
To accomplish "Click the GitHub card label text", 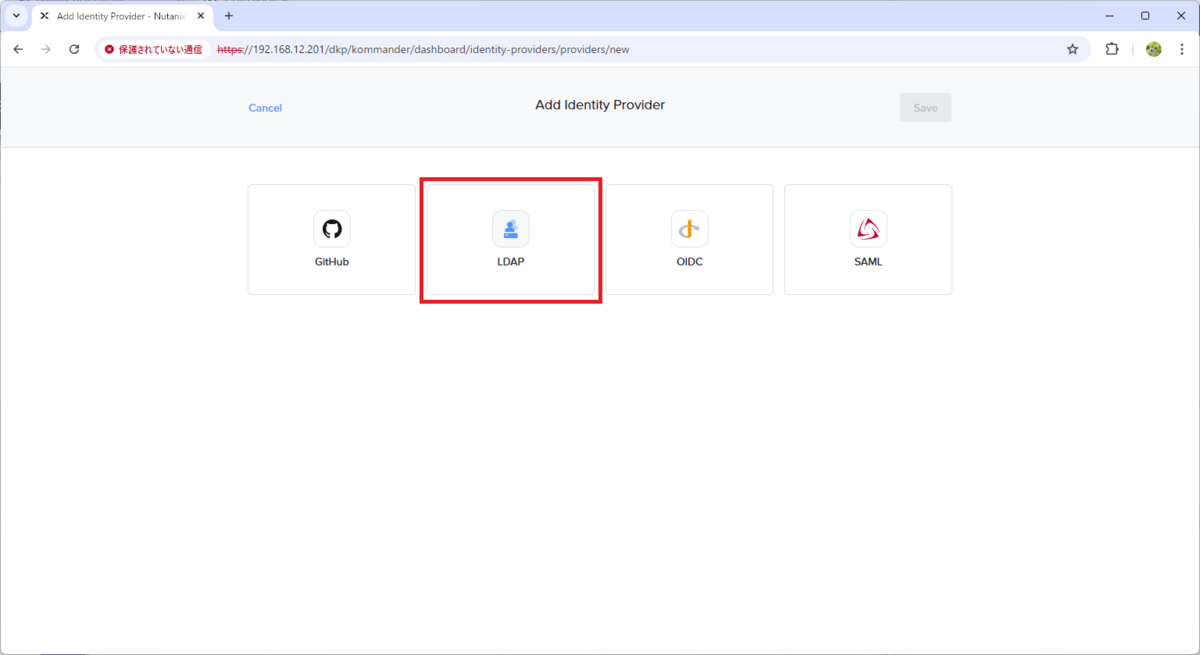I will tap(332, 262).
